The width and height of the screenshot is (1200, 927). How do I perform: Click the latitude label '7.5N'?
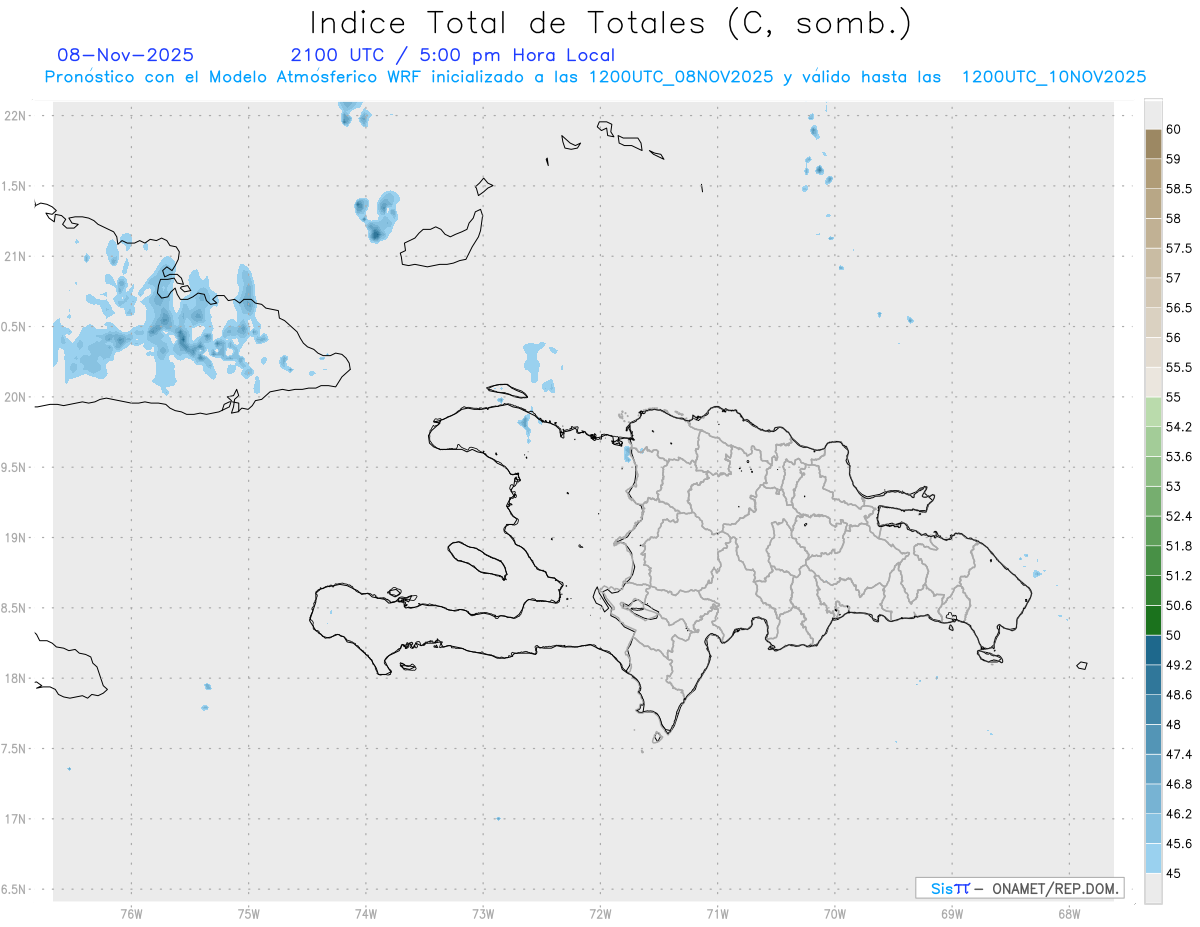(x=13, y=749)
